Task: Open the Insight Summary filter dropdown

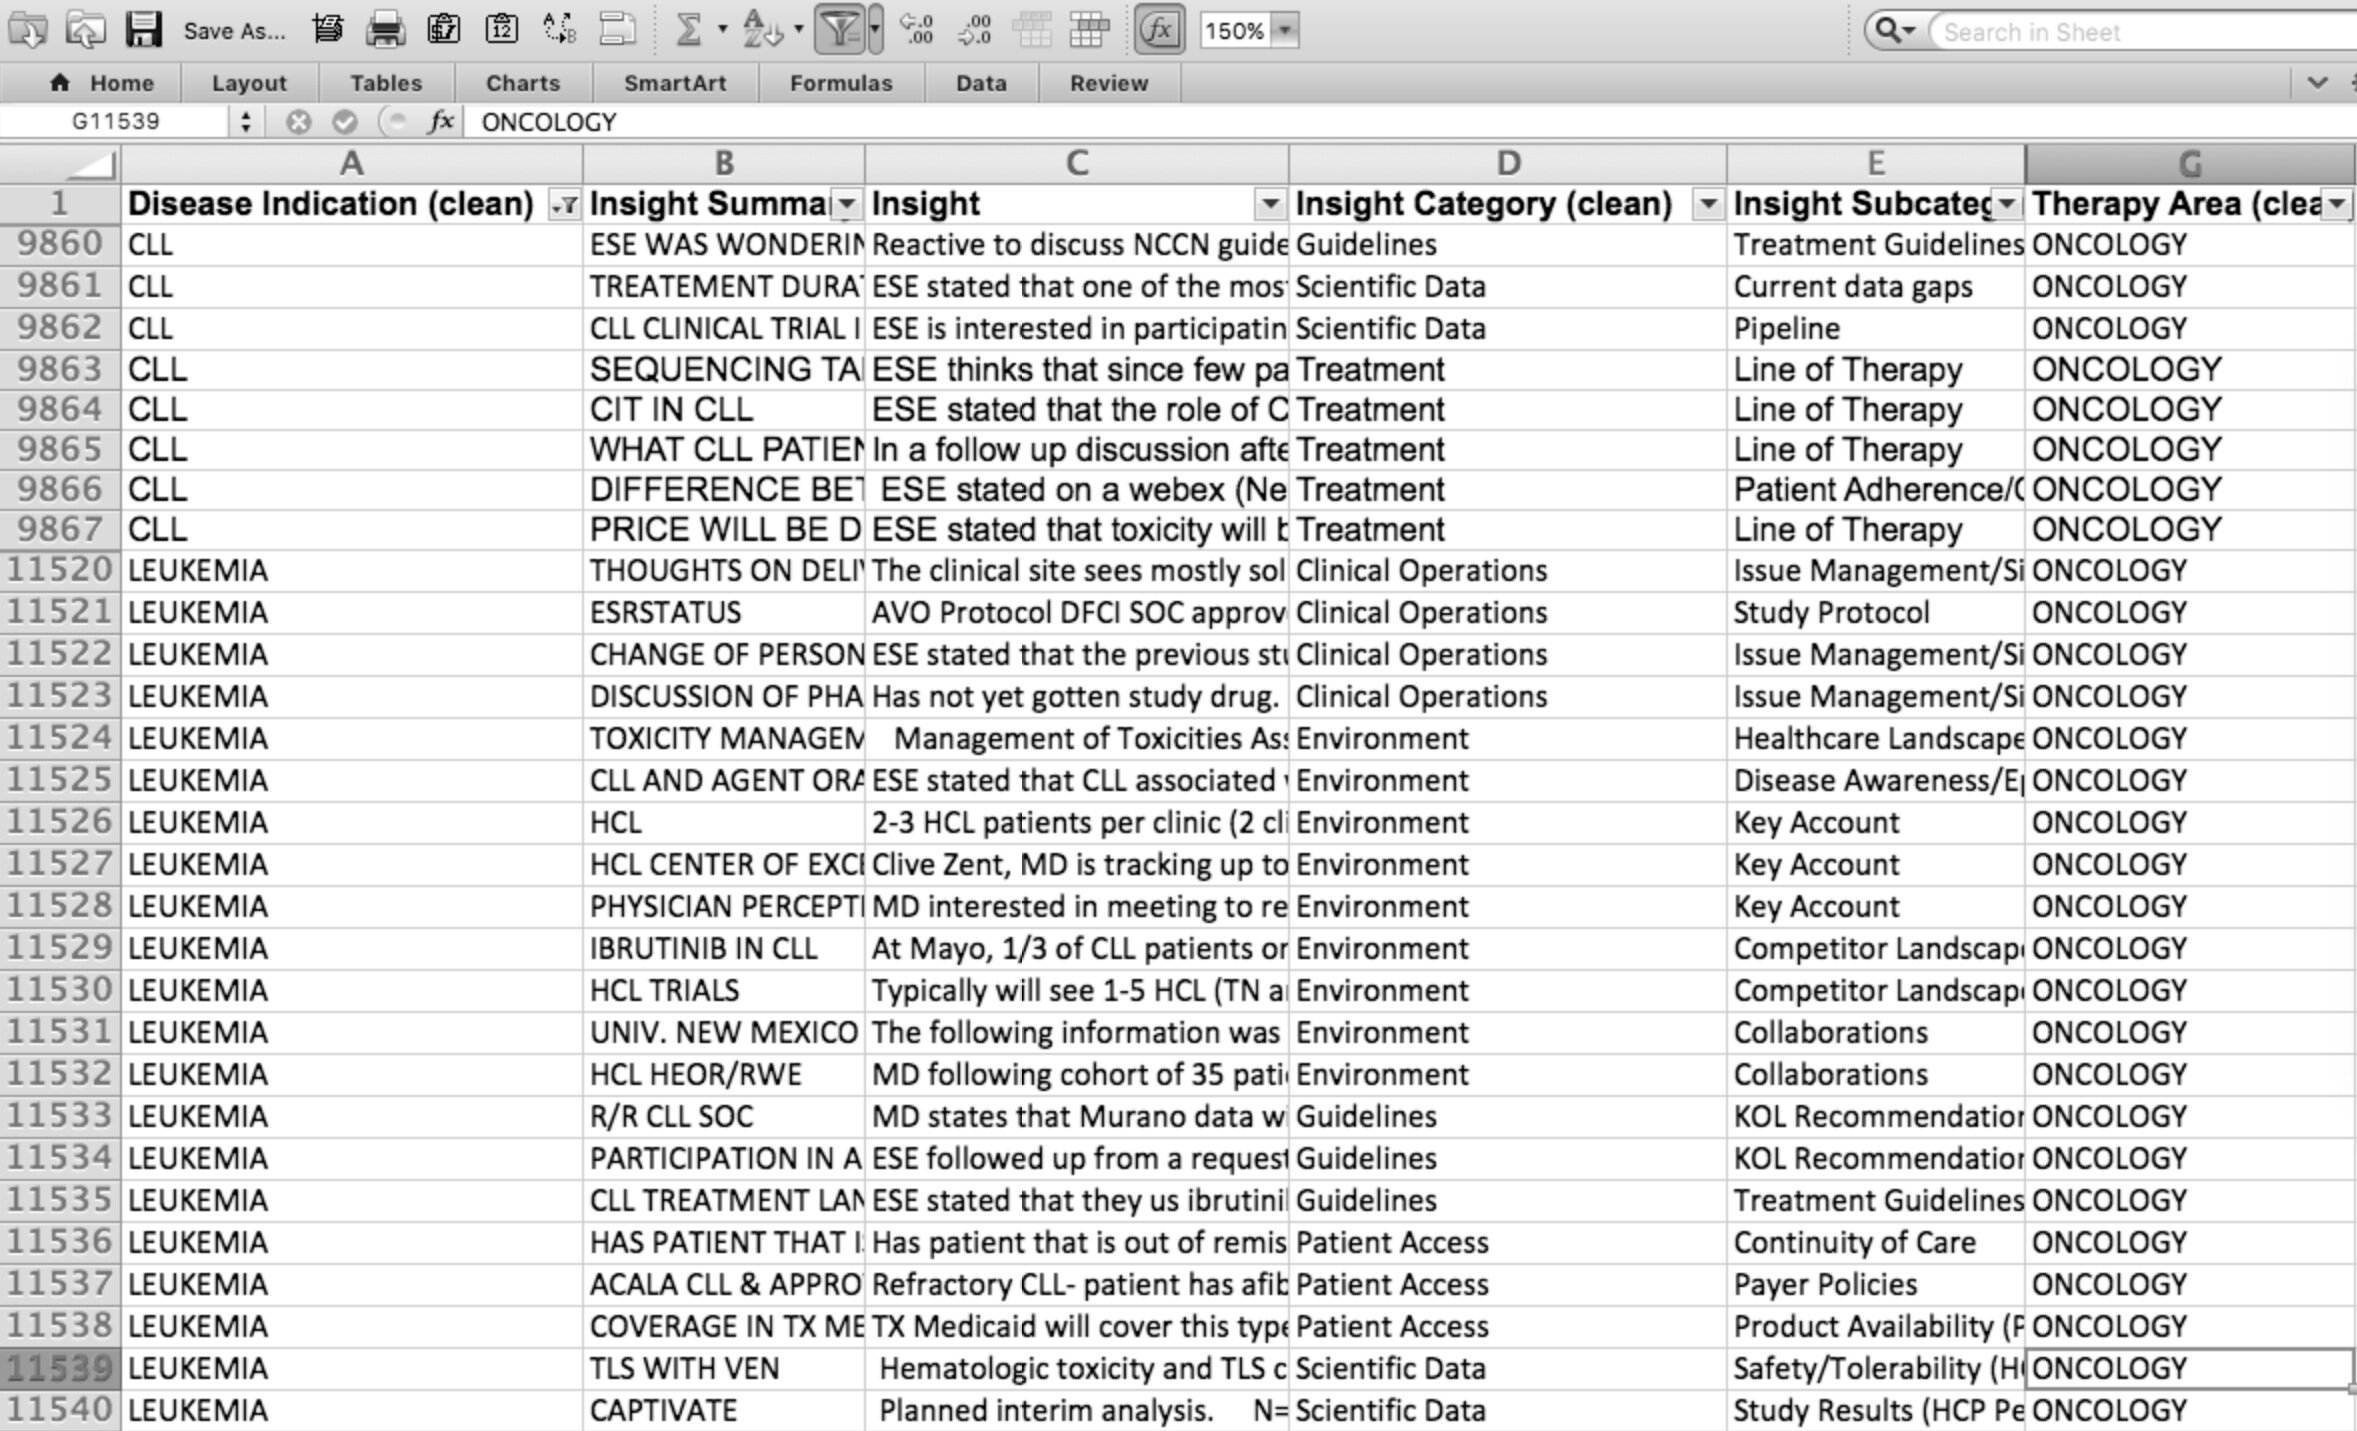Action: [x=847, y=206]
